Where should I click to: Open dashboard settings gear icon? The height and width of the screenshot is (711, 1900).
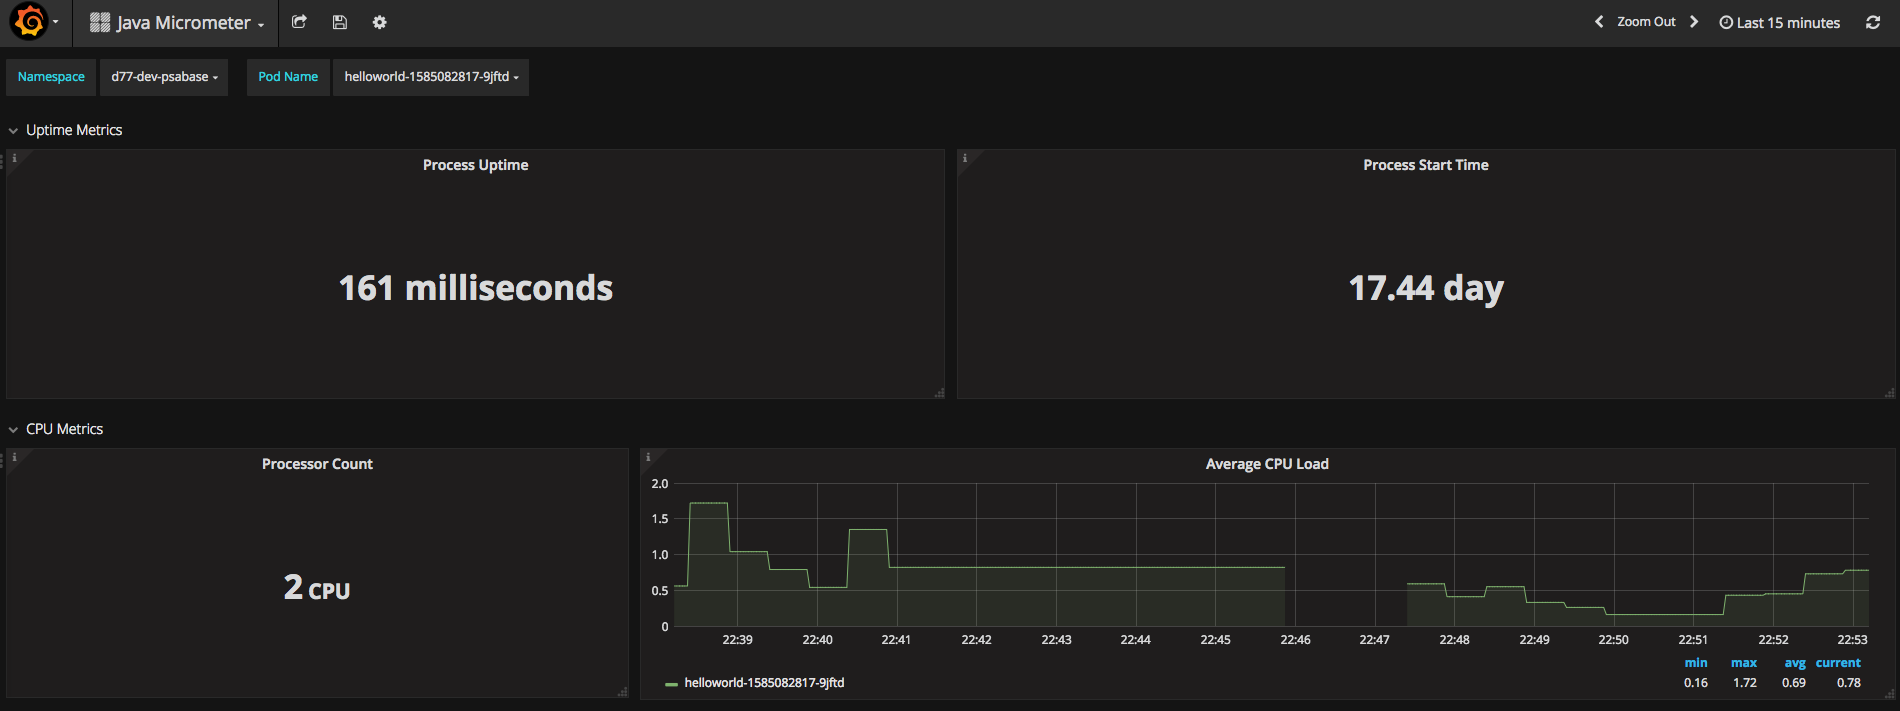point(379,22)
